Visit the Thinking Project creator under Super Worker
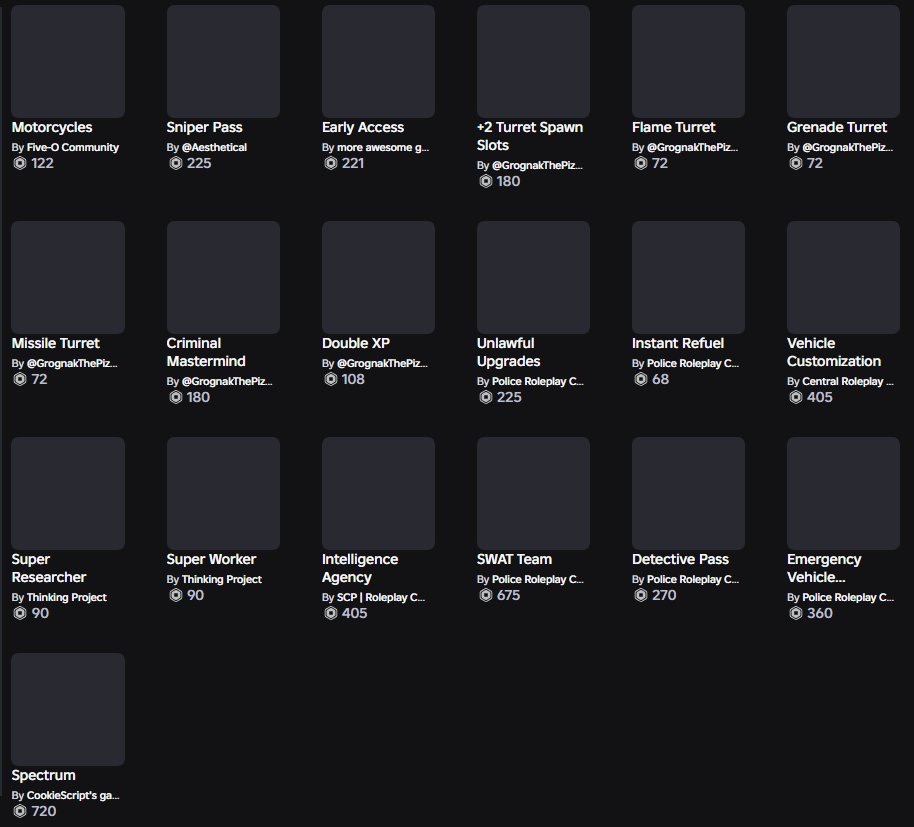Image resolution: width=914 pixels, height=827 pixels. (x=222, y=579)
